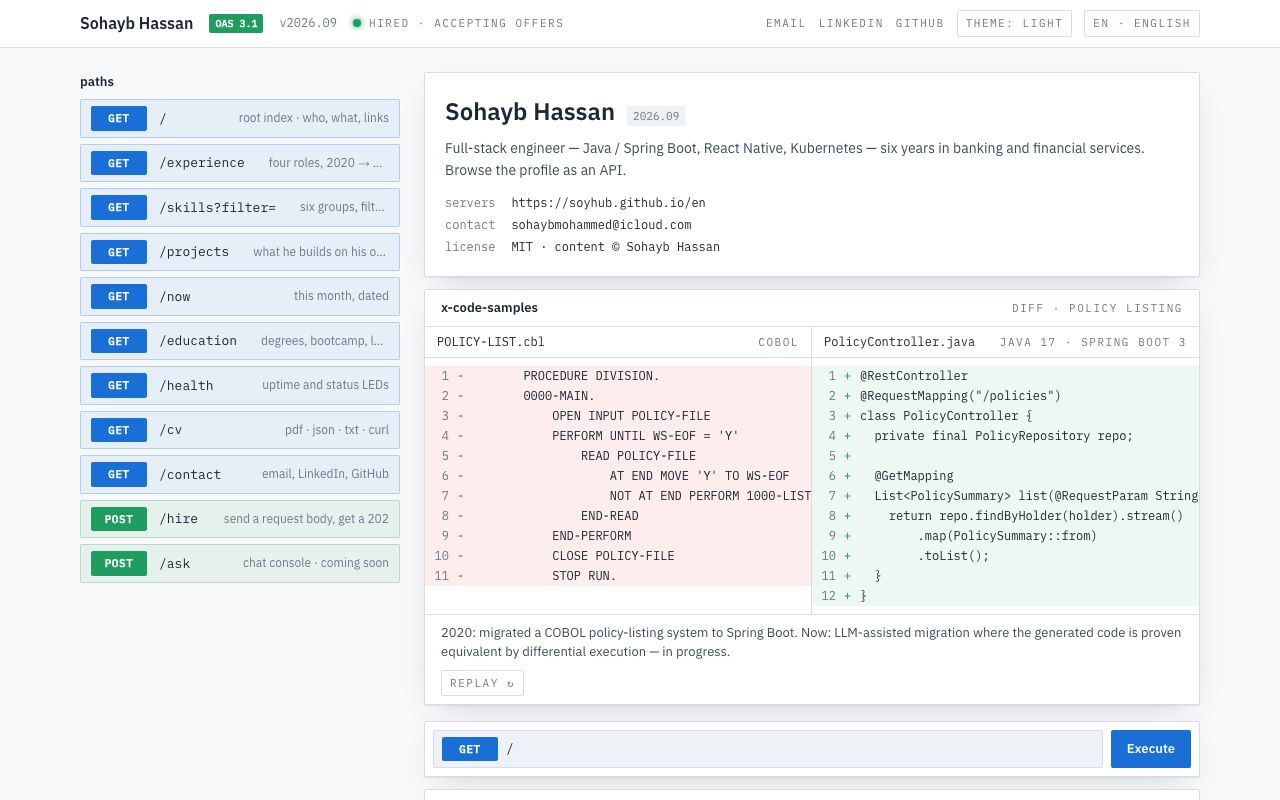Click the 2026.09 version badge beside name

[x=656, y=116]
